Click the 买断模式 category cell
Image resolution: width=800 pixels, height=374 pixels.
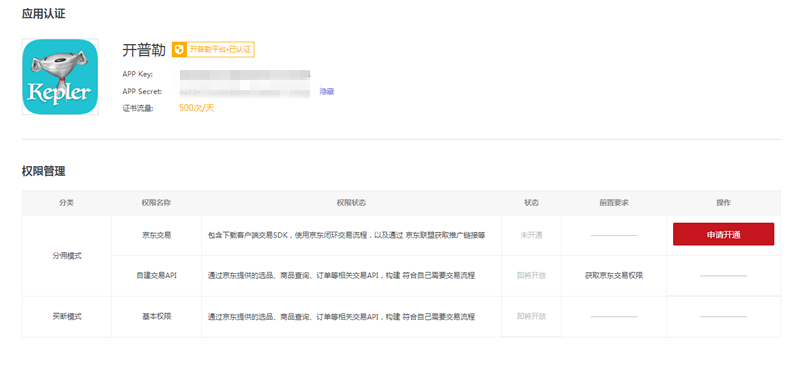tap(67, 316)
